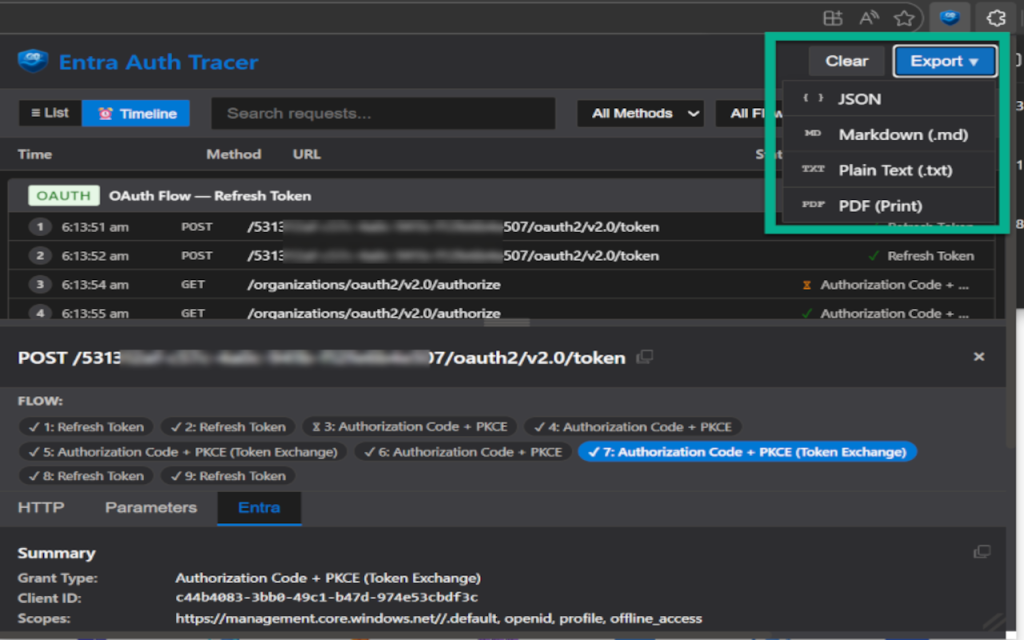Viewport: 1024px width, 640px height.
Task: Click the Clear button
Action: pyautogui.click(x=846, y=61)
